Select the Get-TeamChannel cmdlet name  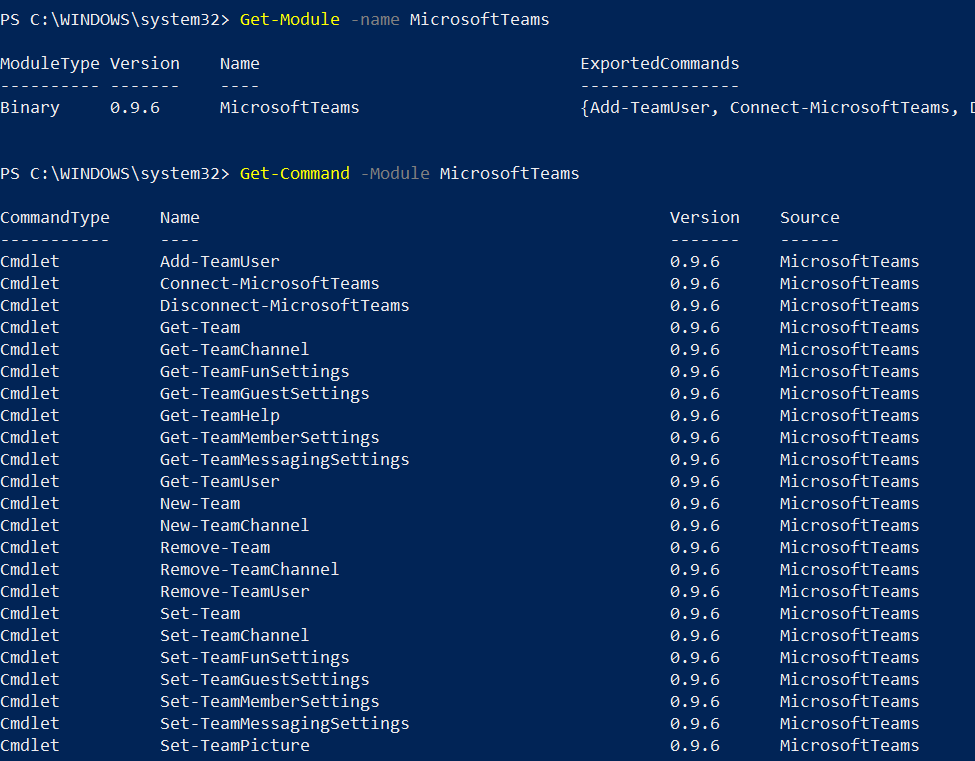234,349
